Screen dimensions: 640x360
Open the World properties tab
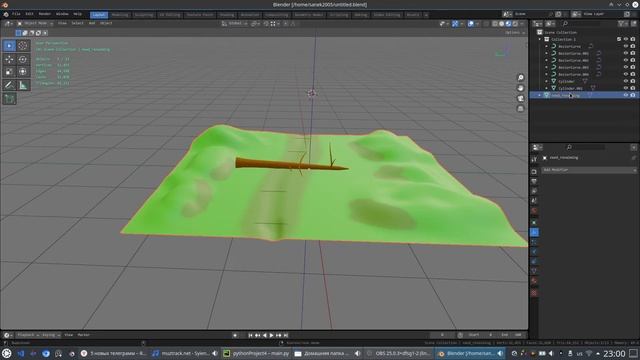click(x=534, y=211)
